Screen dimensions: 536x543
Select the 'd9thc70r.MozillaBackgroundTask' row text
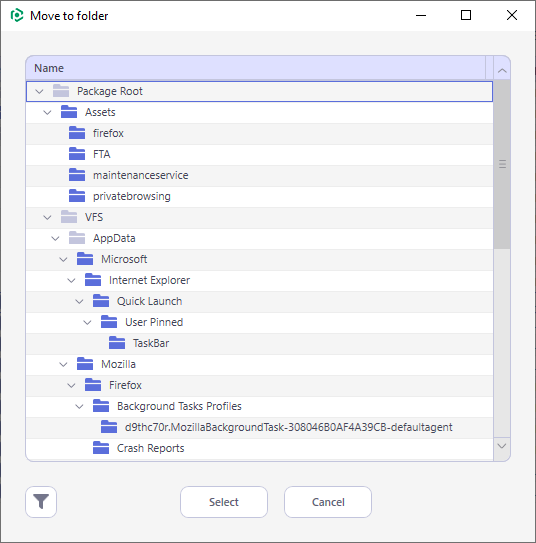coord(288,427)
